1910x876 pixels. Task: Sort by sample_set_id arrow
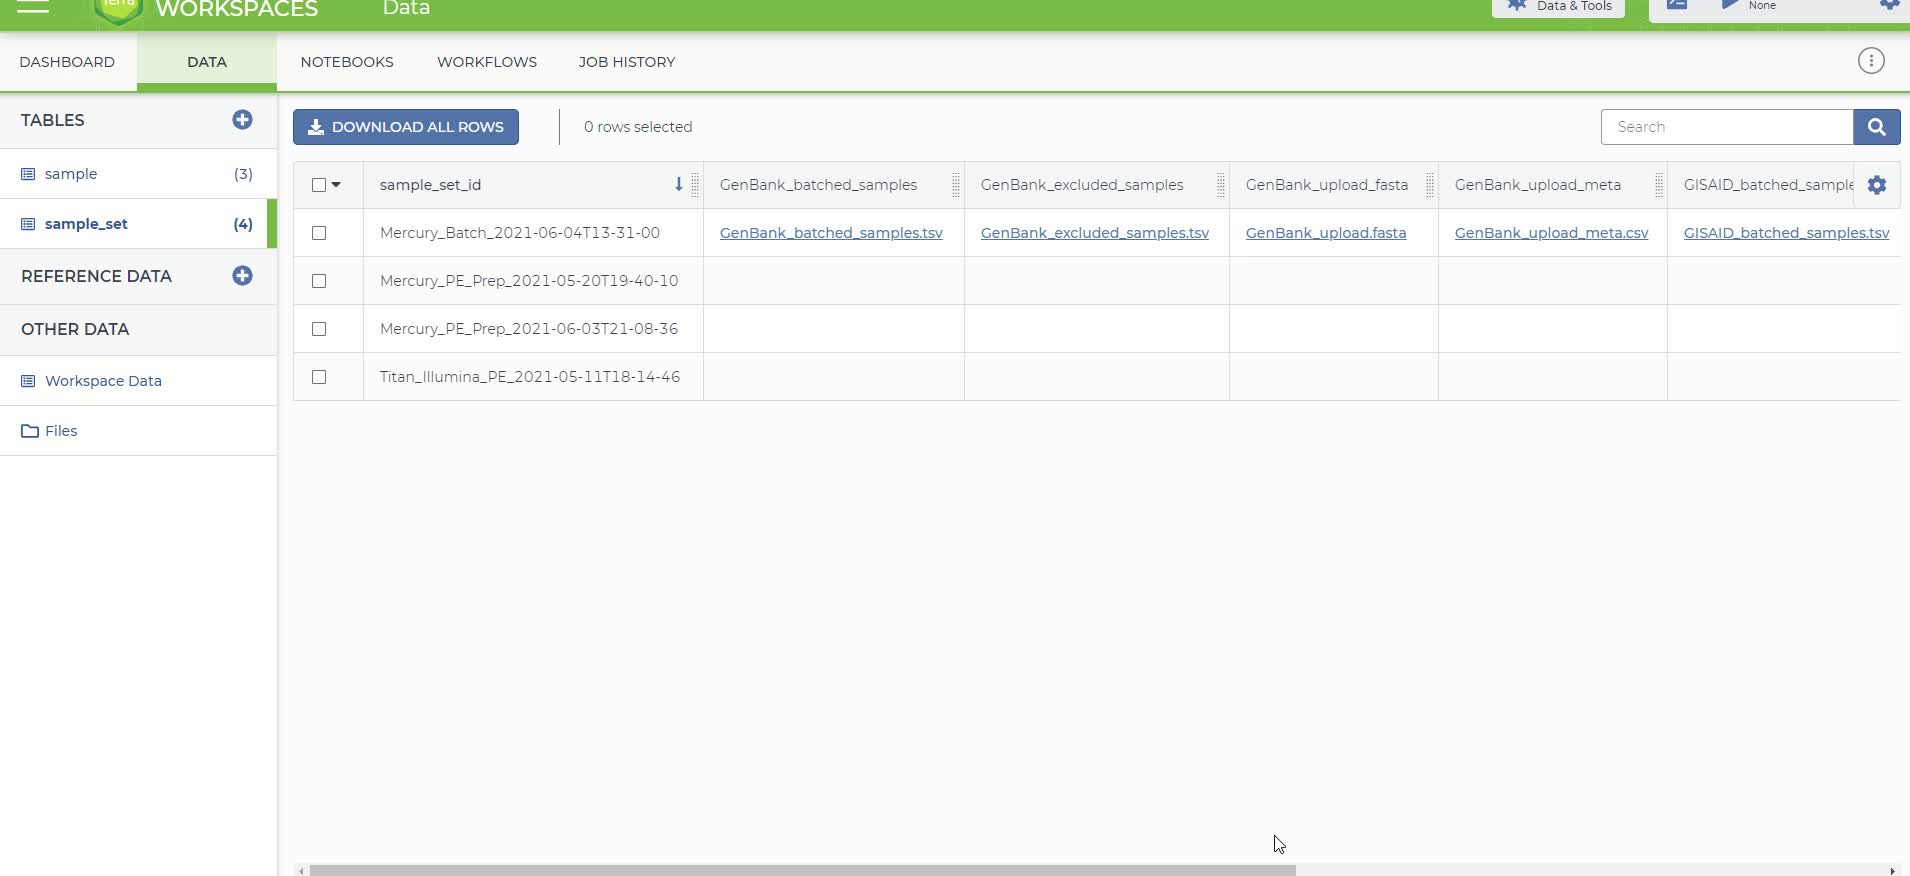pyautogui.click(x=678, y=184)
